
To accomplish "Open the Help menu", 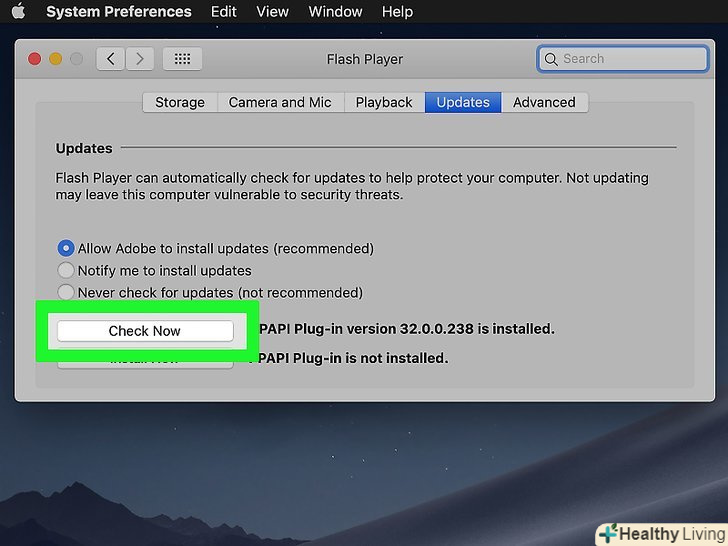I will 397,12.
